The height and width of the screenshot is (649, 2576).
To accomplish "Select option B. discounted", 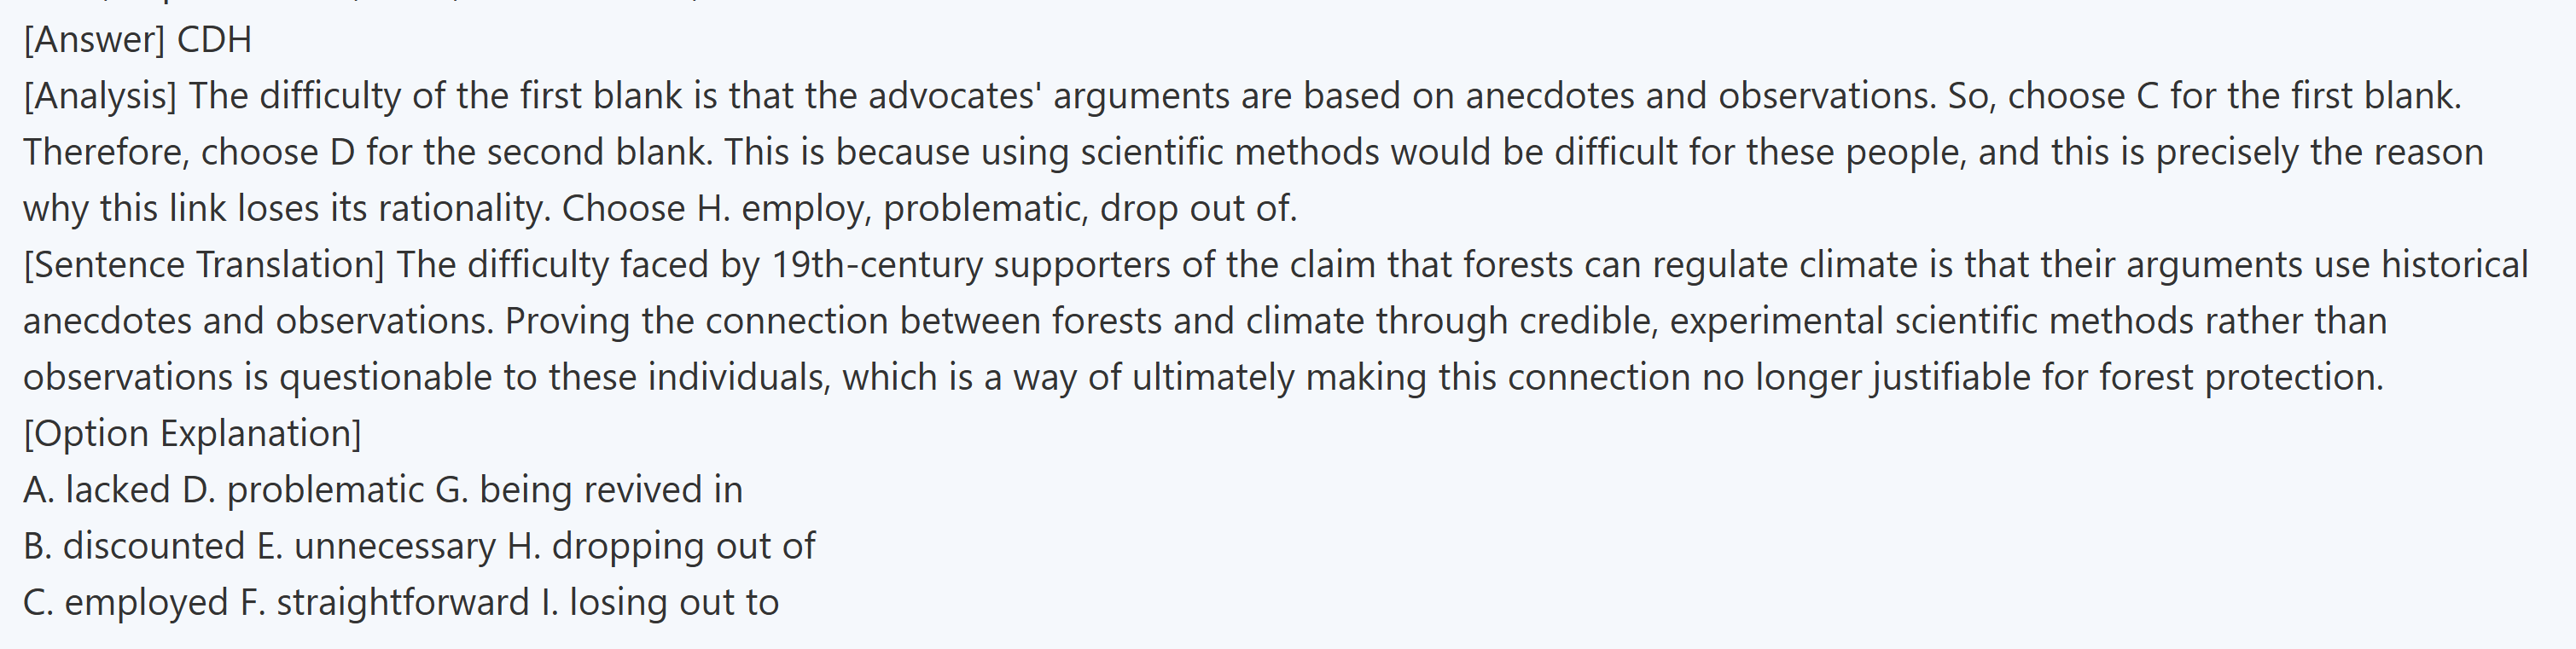I will click(x=134, y=546).
